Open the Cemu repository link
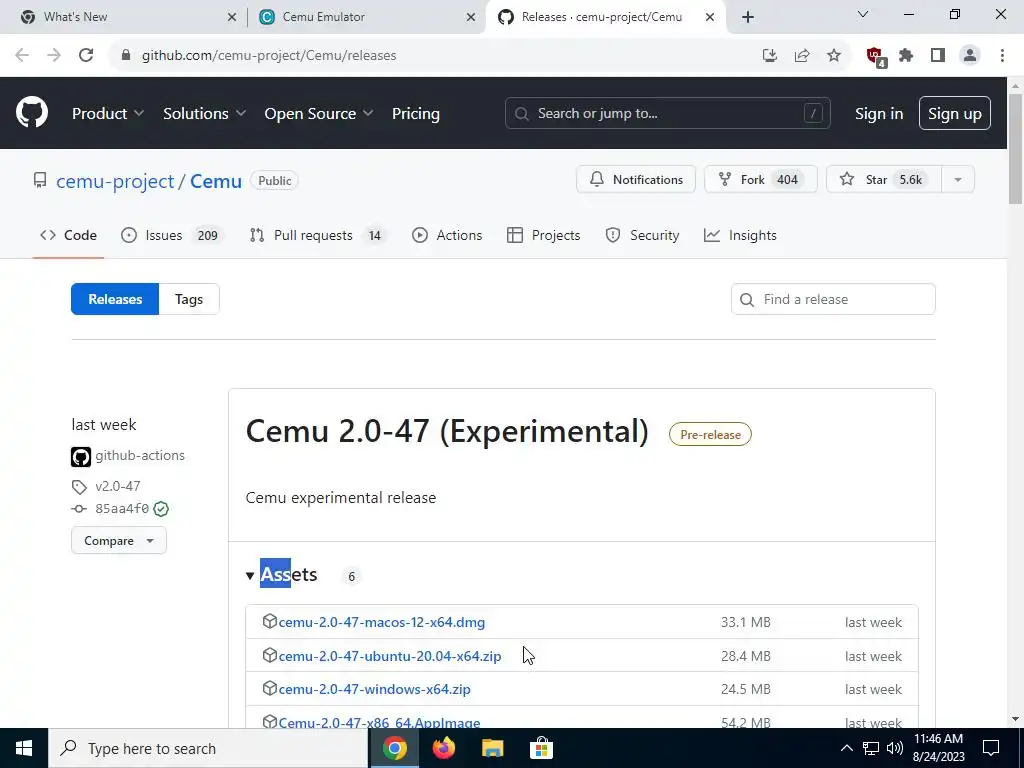1024x768 pixels. (216, 181)
